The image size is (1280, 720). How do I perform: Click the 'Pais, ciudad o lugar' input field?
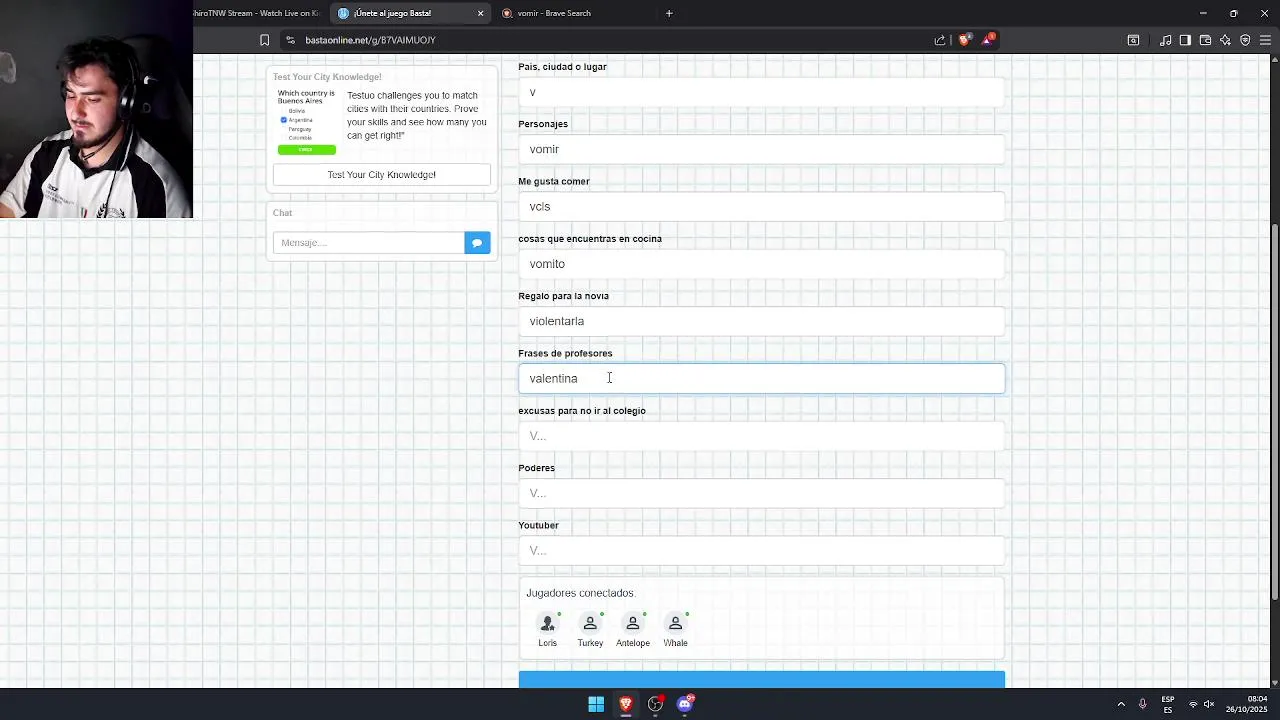pos(761,92)
